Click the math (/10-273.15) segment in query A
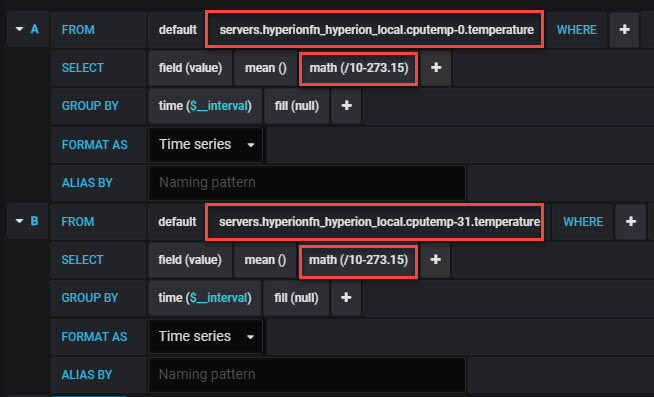The image size is (654, 397). [x=358, y=68]
